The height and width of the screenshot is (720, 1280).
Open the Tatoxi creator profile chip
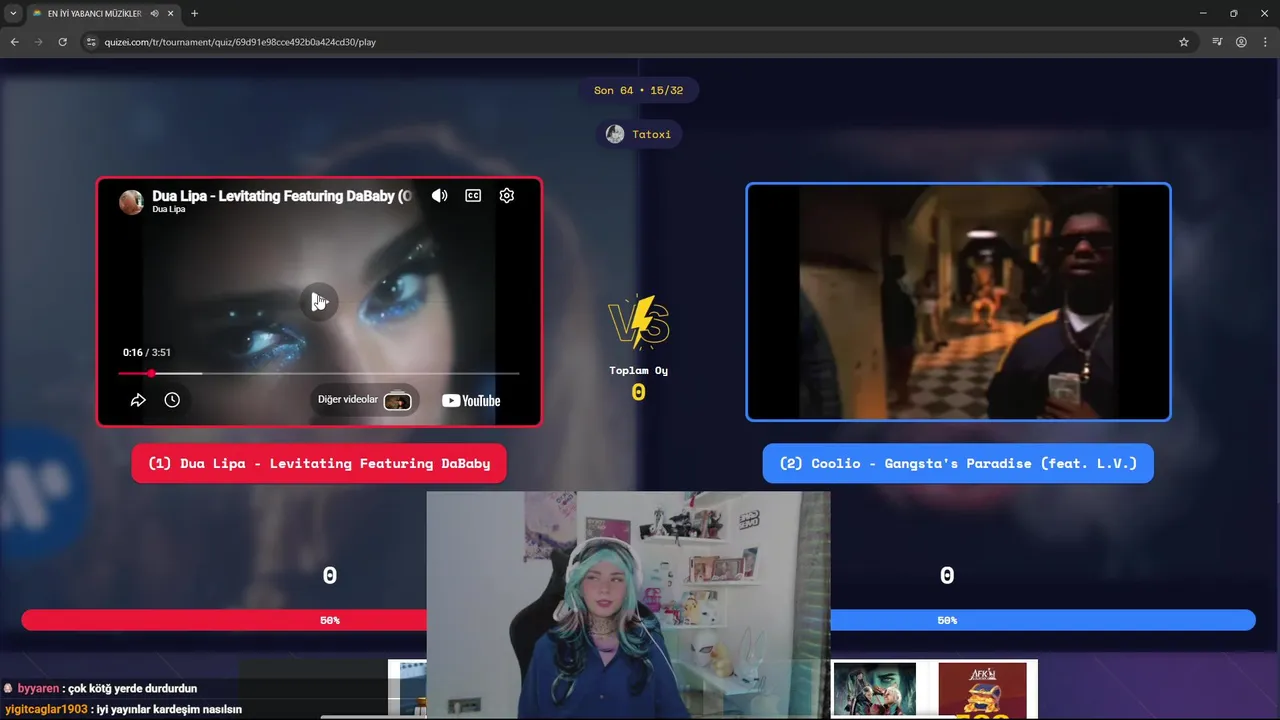tap(639, 134)
